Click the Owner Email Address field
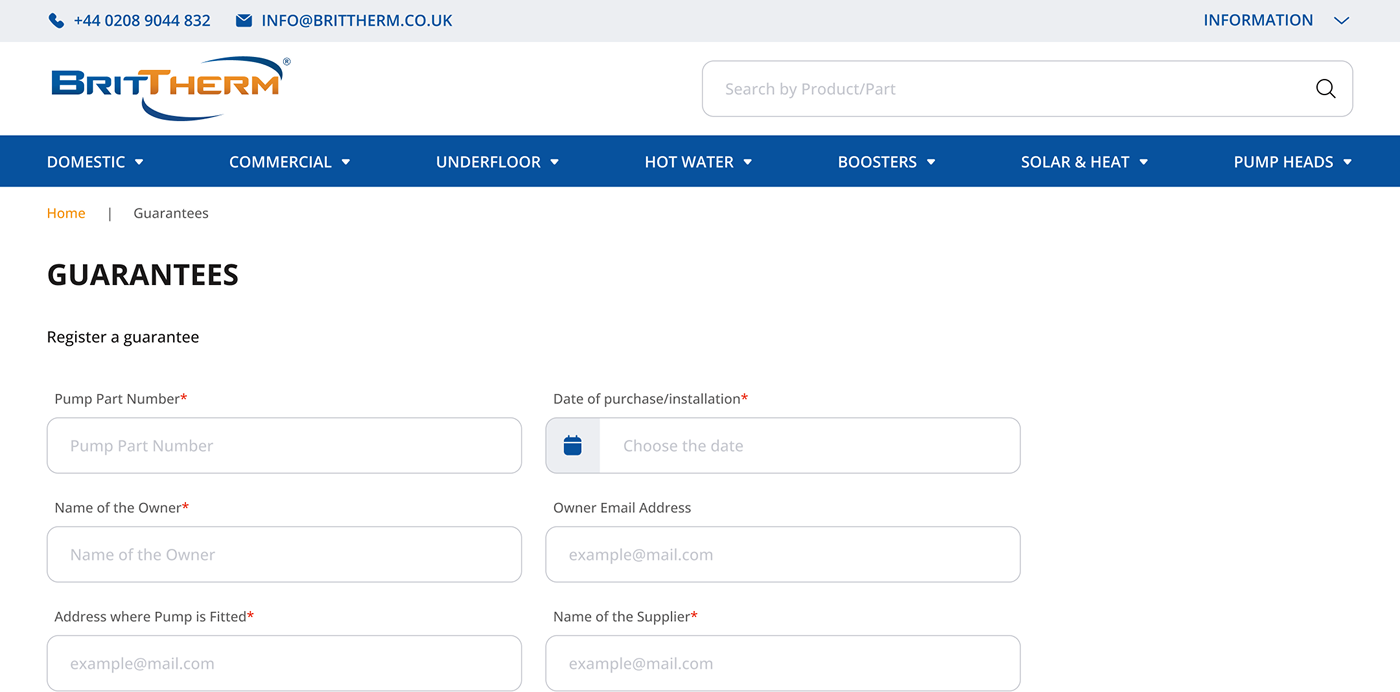The image size is (1400, 692). click(782, 555)
